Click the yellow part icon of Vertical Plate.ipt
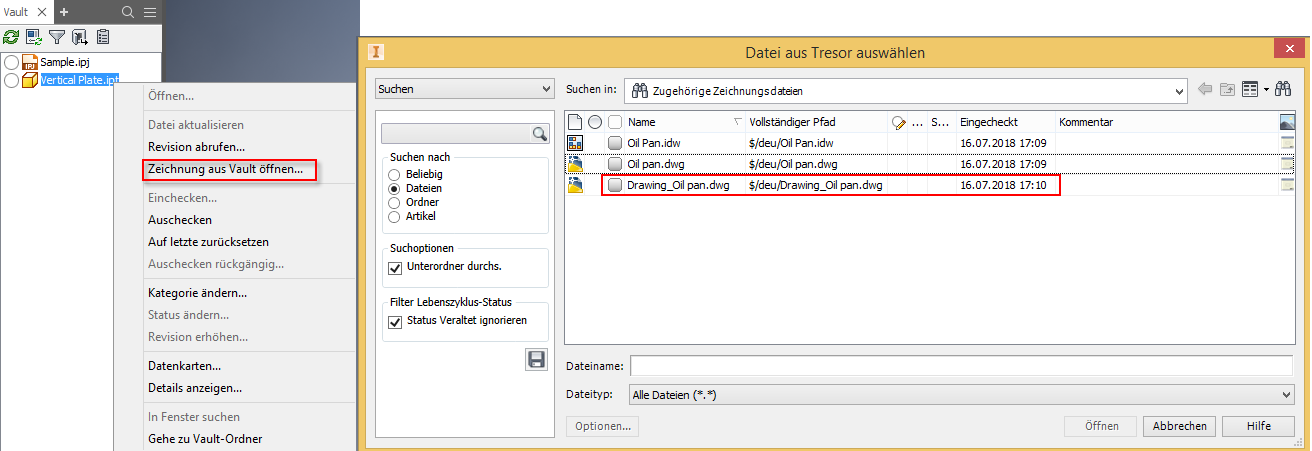 29,80
